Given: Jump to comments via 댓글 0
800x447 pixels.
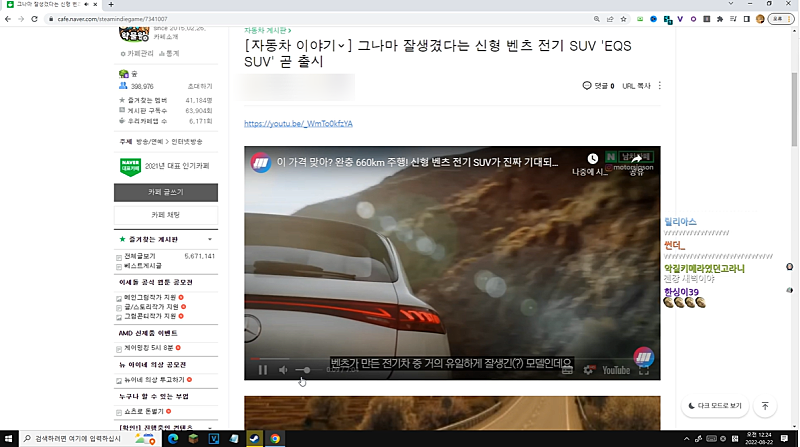Looking at the screenshot, I should pos(598,86).
